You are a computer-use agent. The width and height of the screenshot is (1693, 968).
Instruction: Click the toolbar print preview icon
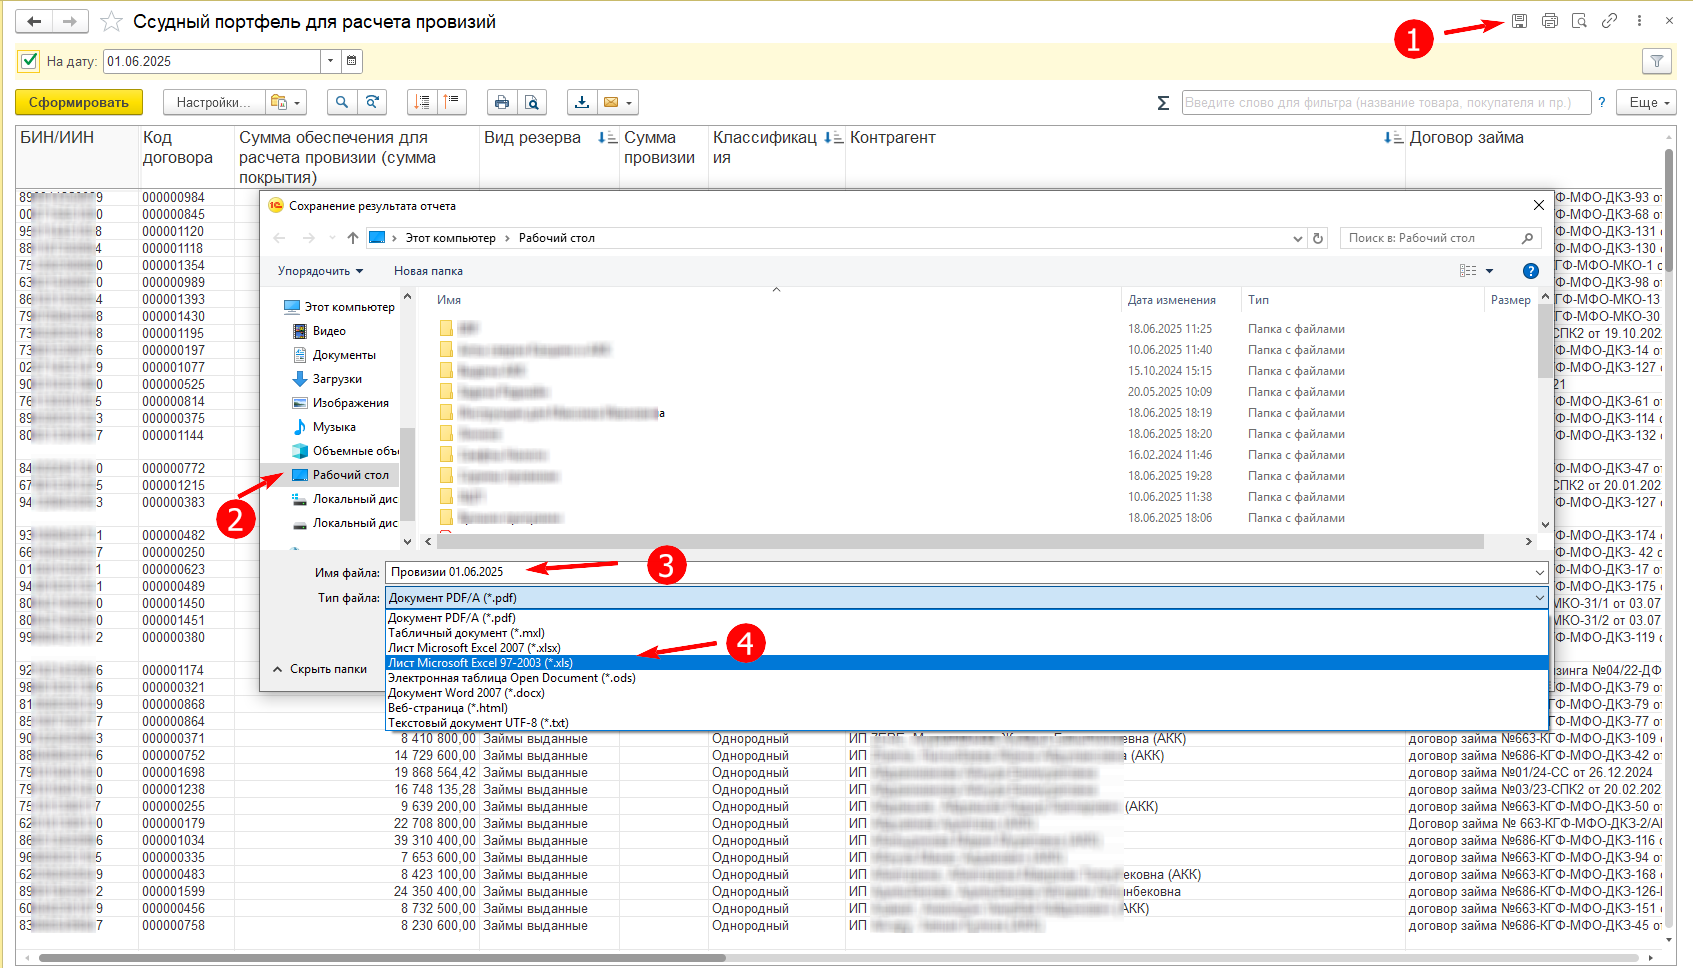point(532,102)
